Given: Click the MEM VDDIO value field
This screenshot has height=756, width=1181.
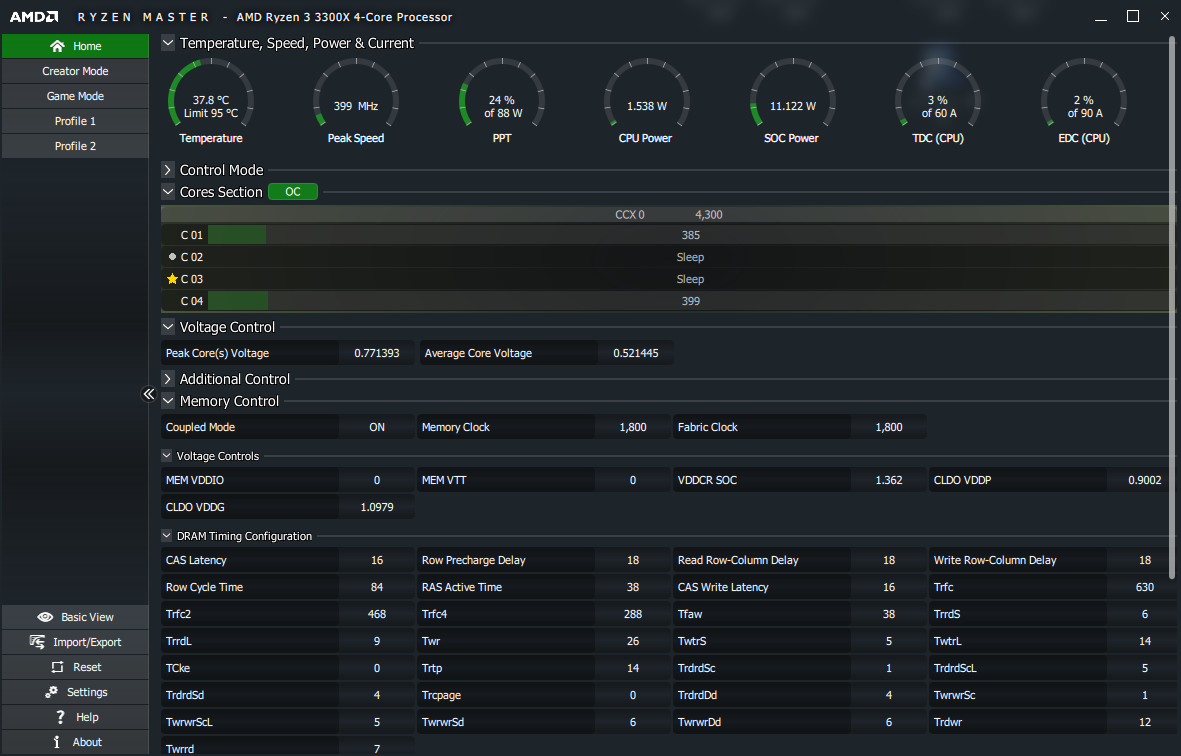Looking at the screenshot, I should (377, 480).
